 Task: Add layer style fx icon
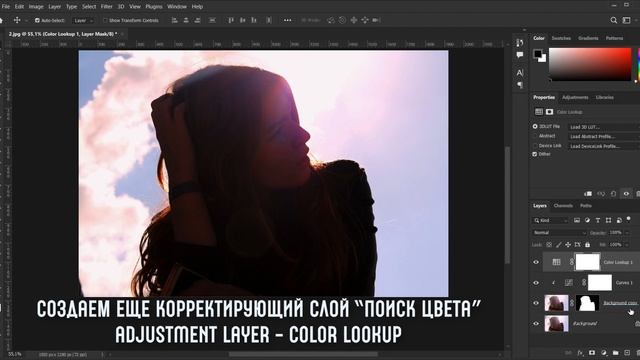click(580, 353)
